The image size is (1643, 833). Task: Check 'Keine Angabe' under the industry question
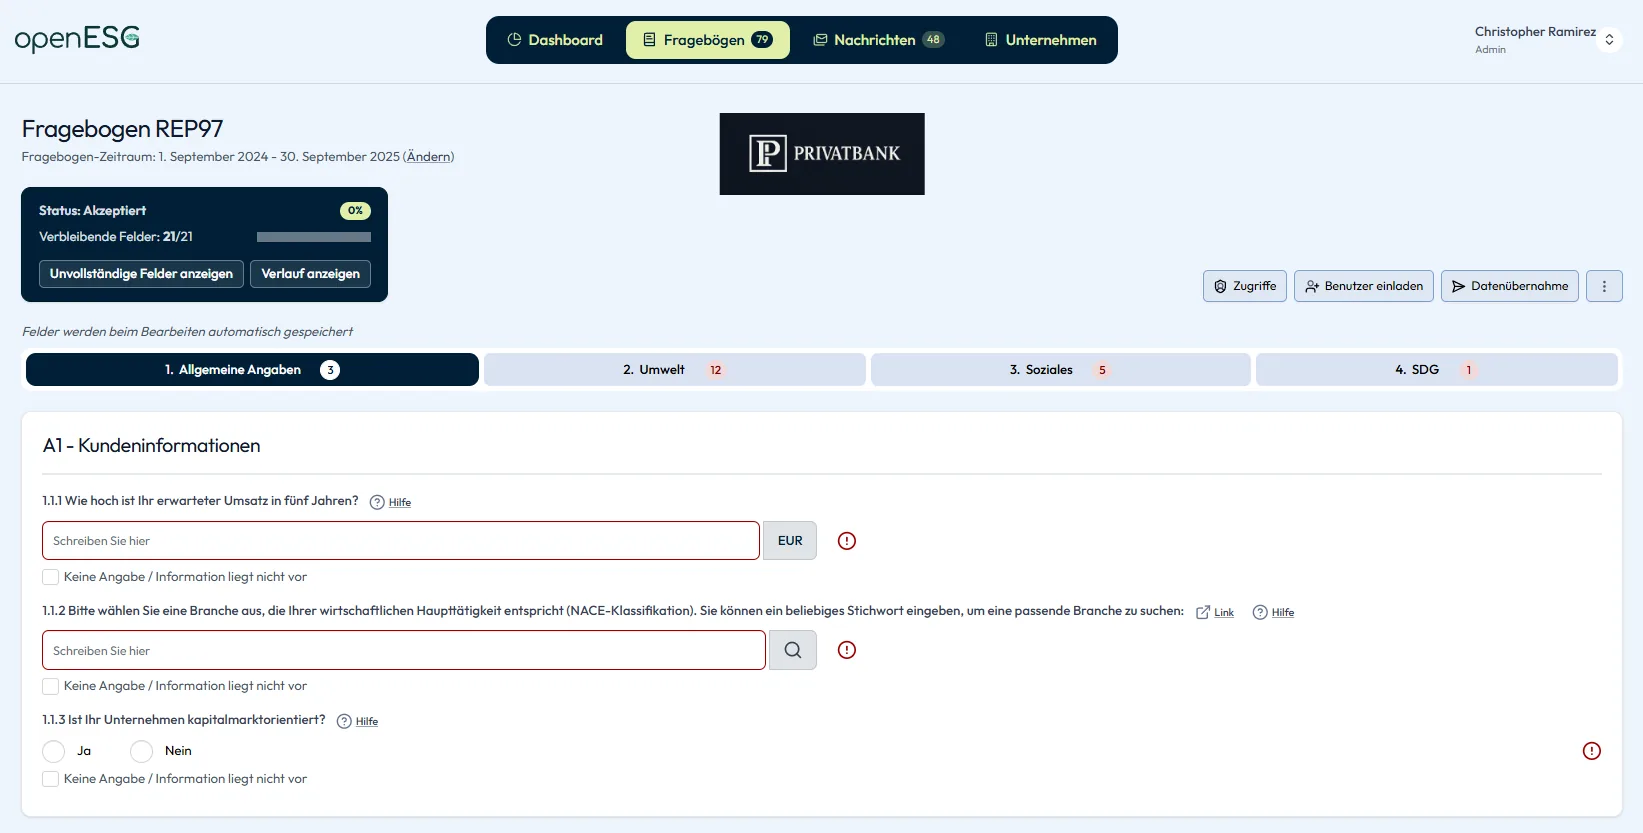(51, 686)
